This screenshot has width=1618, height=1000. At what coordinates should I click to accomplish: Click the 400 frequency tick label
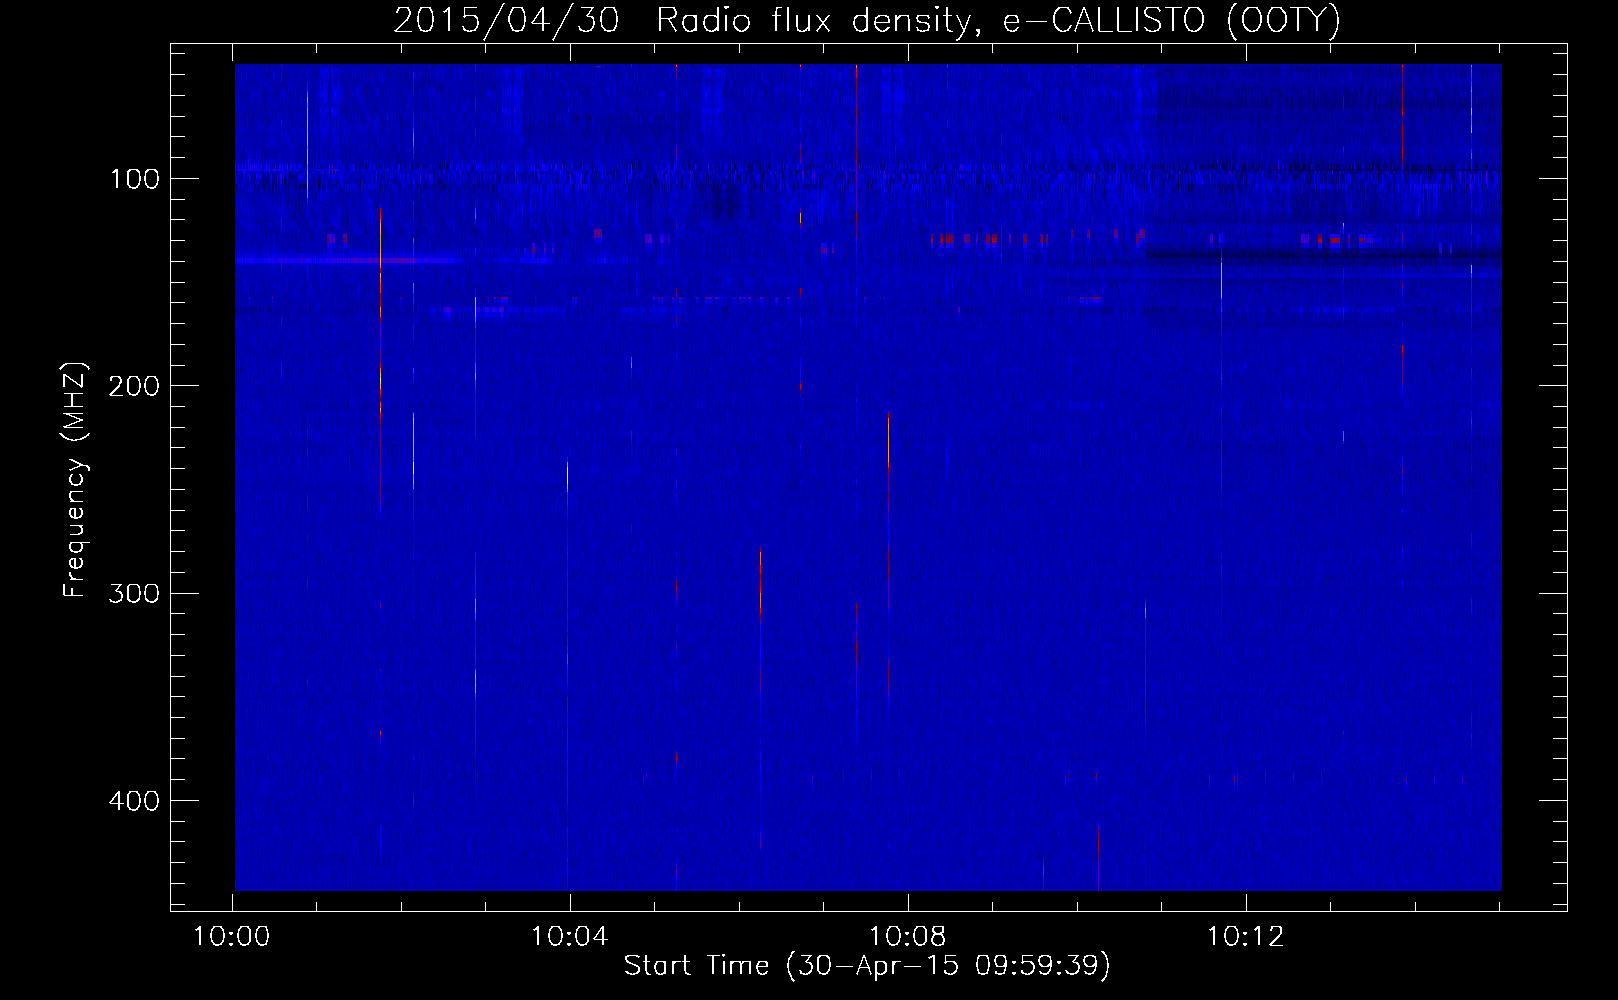tap(134, 801)
